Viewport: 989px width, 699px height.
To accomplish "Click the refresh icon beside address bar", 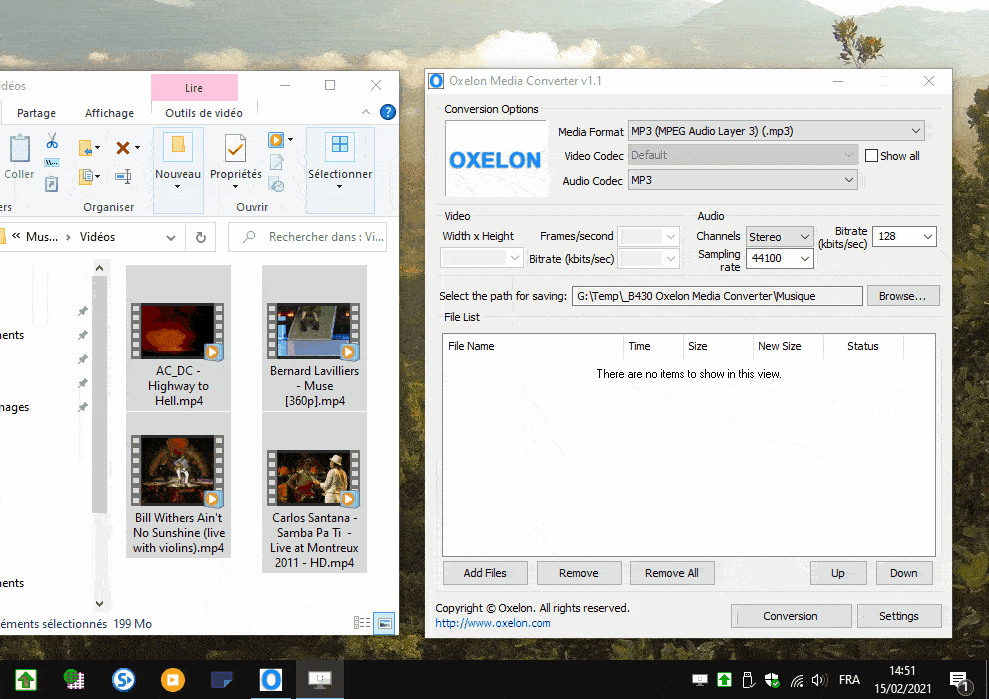I will coord(201,237).
